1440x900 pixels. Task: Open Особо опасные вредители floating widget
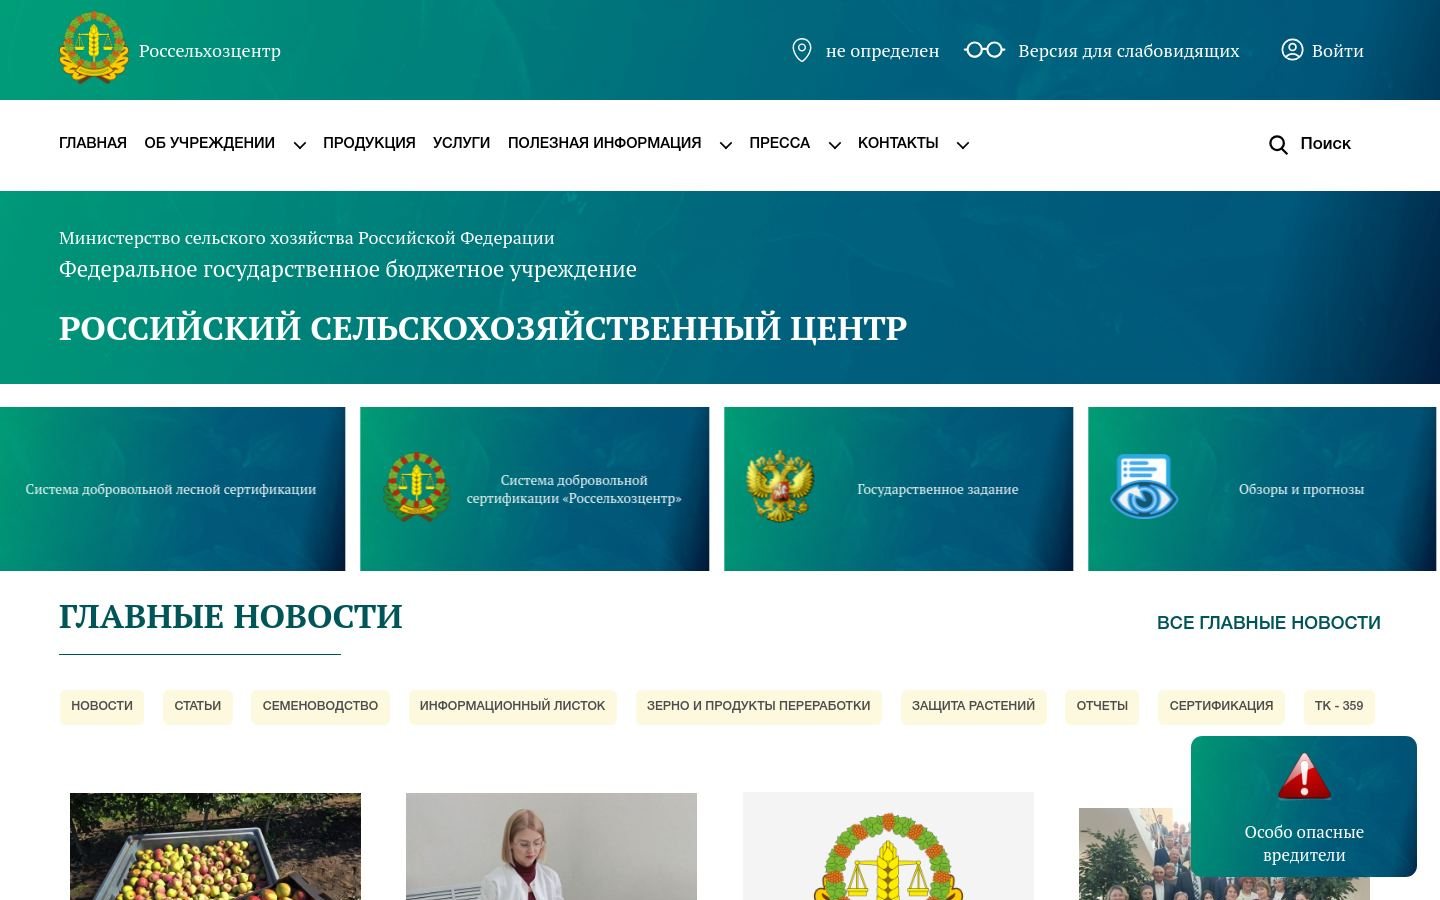tap(1304, 806)
